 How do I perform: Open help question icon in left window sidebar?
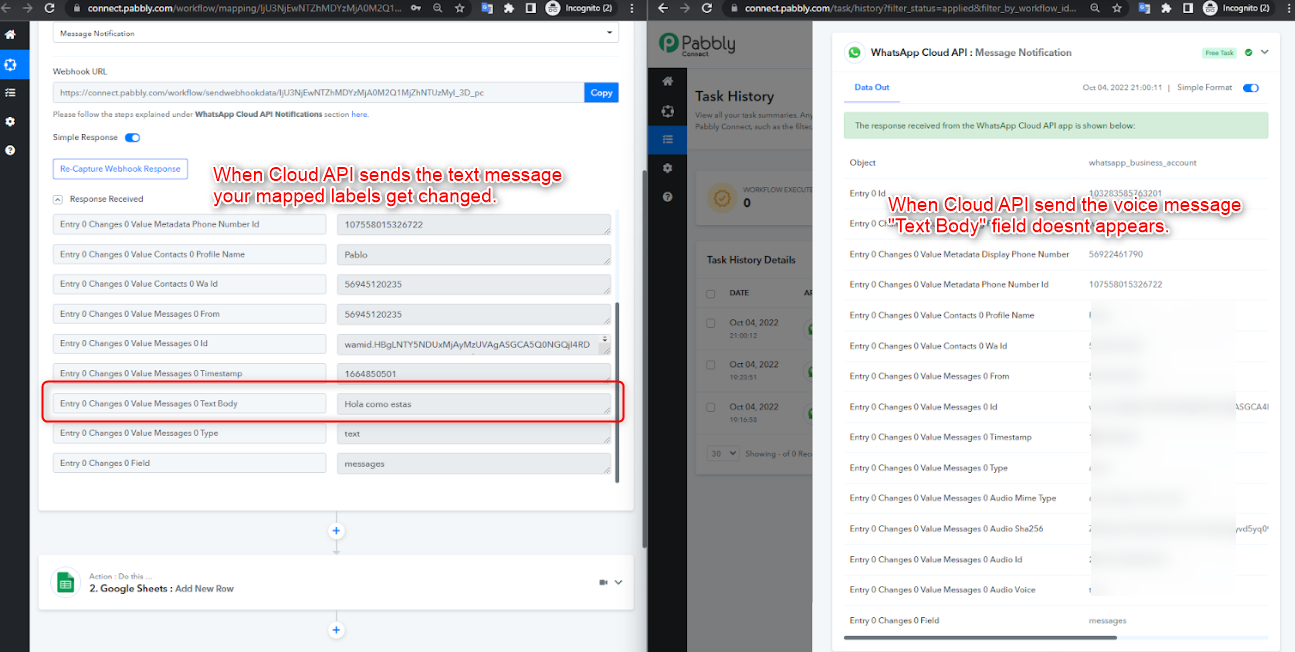coord(10,150)
